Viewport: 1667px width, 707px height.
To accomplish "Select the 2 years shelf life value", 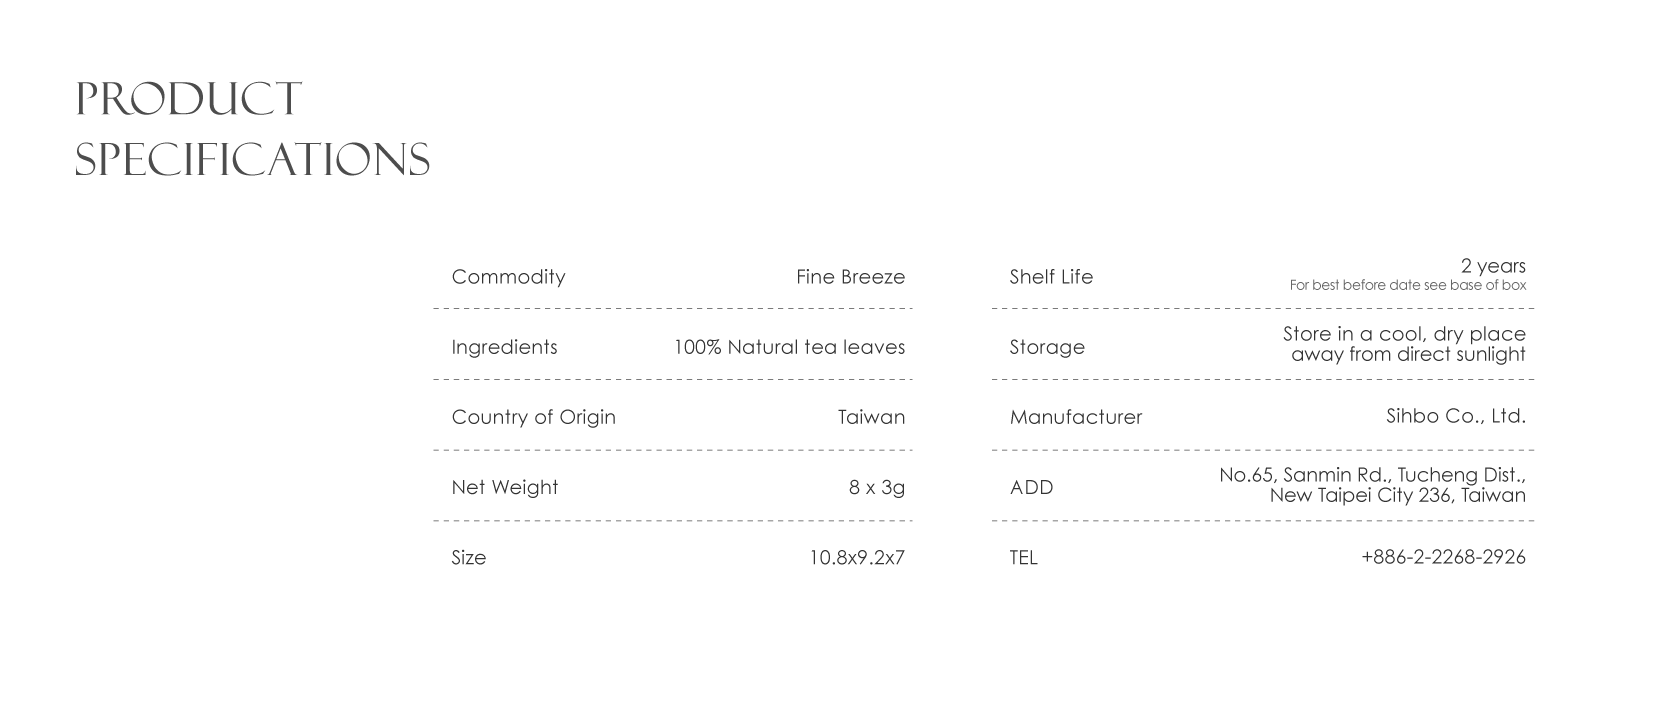I will tap(1493, 266).
